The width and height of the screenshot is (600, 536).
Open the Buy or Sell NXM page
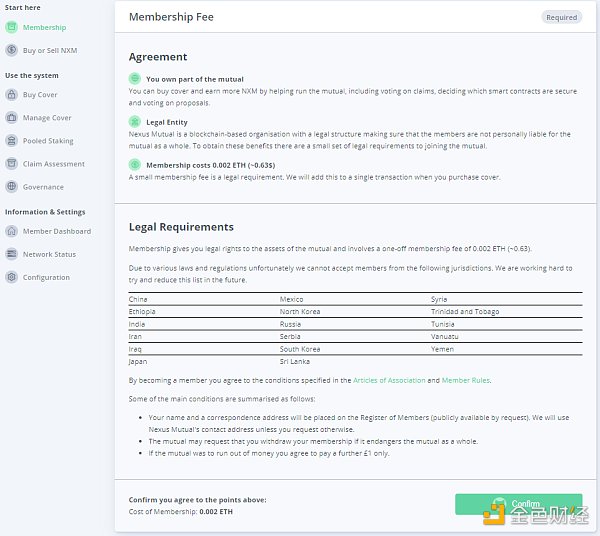pyautogui.click(x=50, y=51)
